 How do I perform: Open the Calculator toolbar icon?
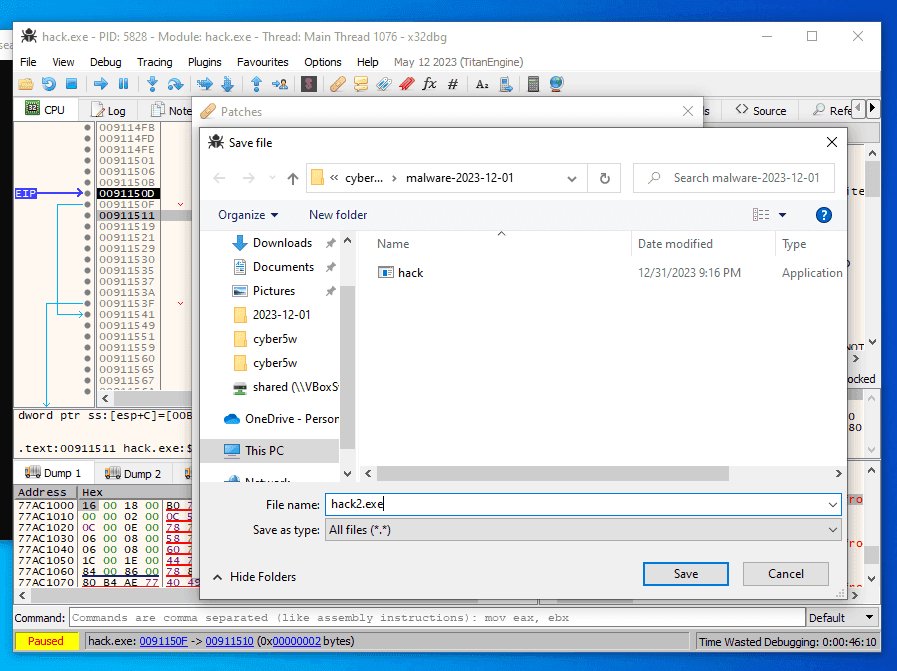[x=535, y=83]
